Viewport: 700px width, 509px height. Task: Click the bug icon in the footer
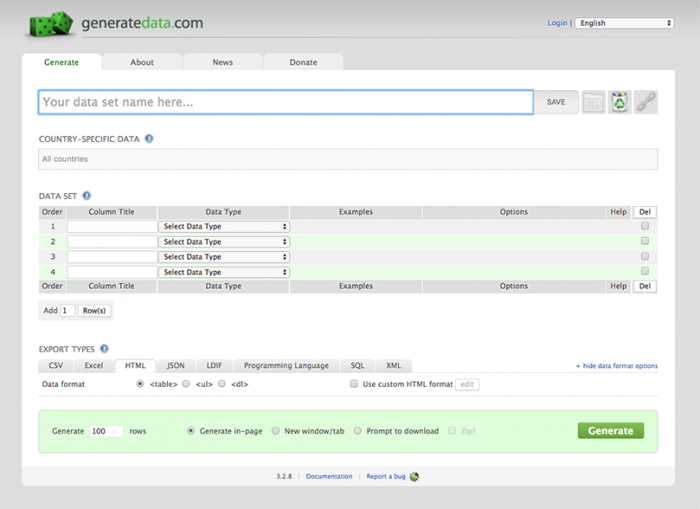pos(414,476)
